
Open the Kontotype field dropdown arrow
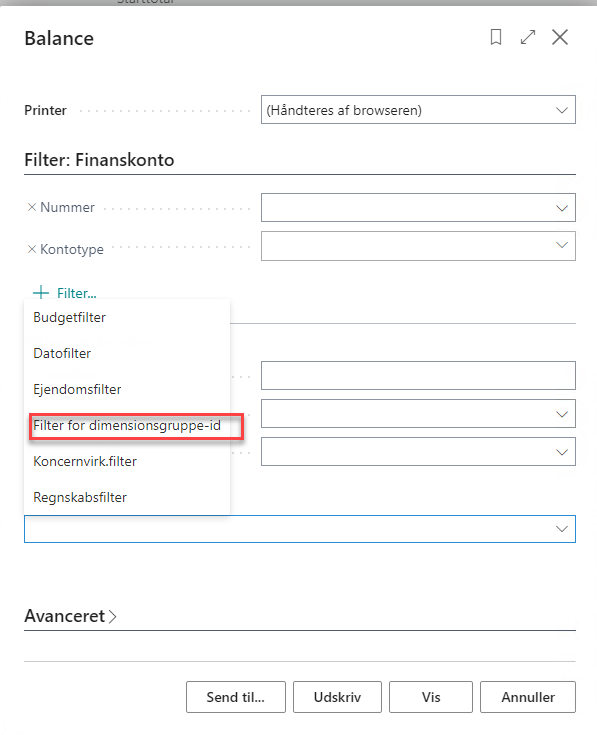(x=562, y=245)
